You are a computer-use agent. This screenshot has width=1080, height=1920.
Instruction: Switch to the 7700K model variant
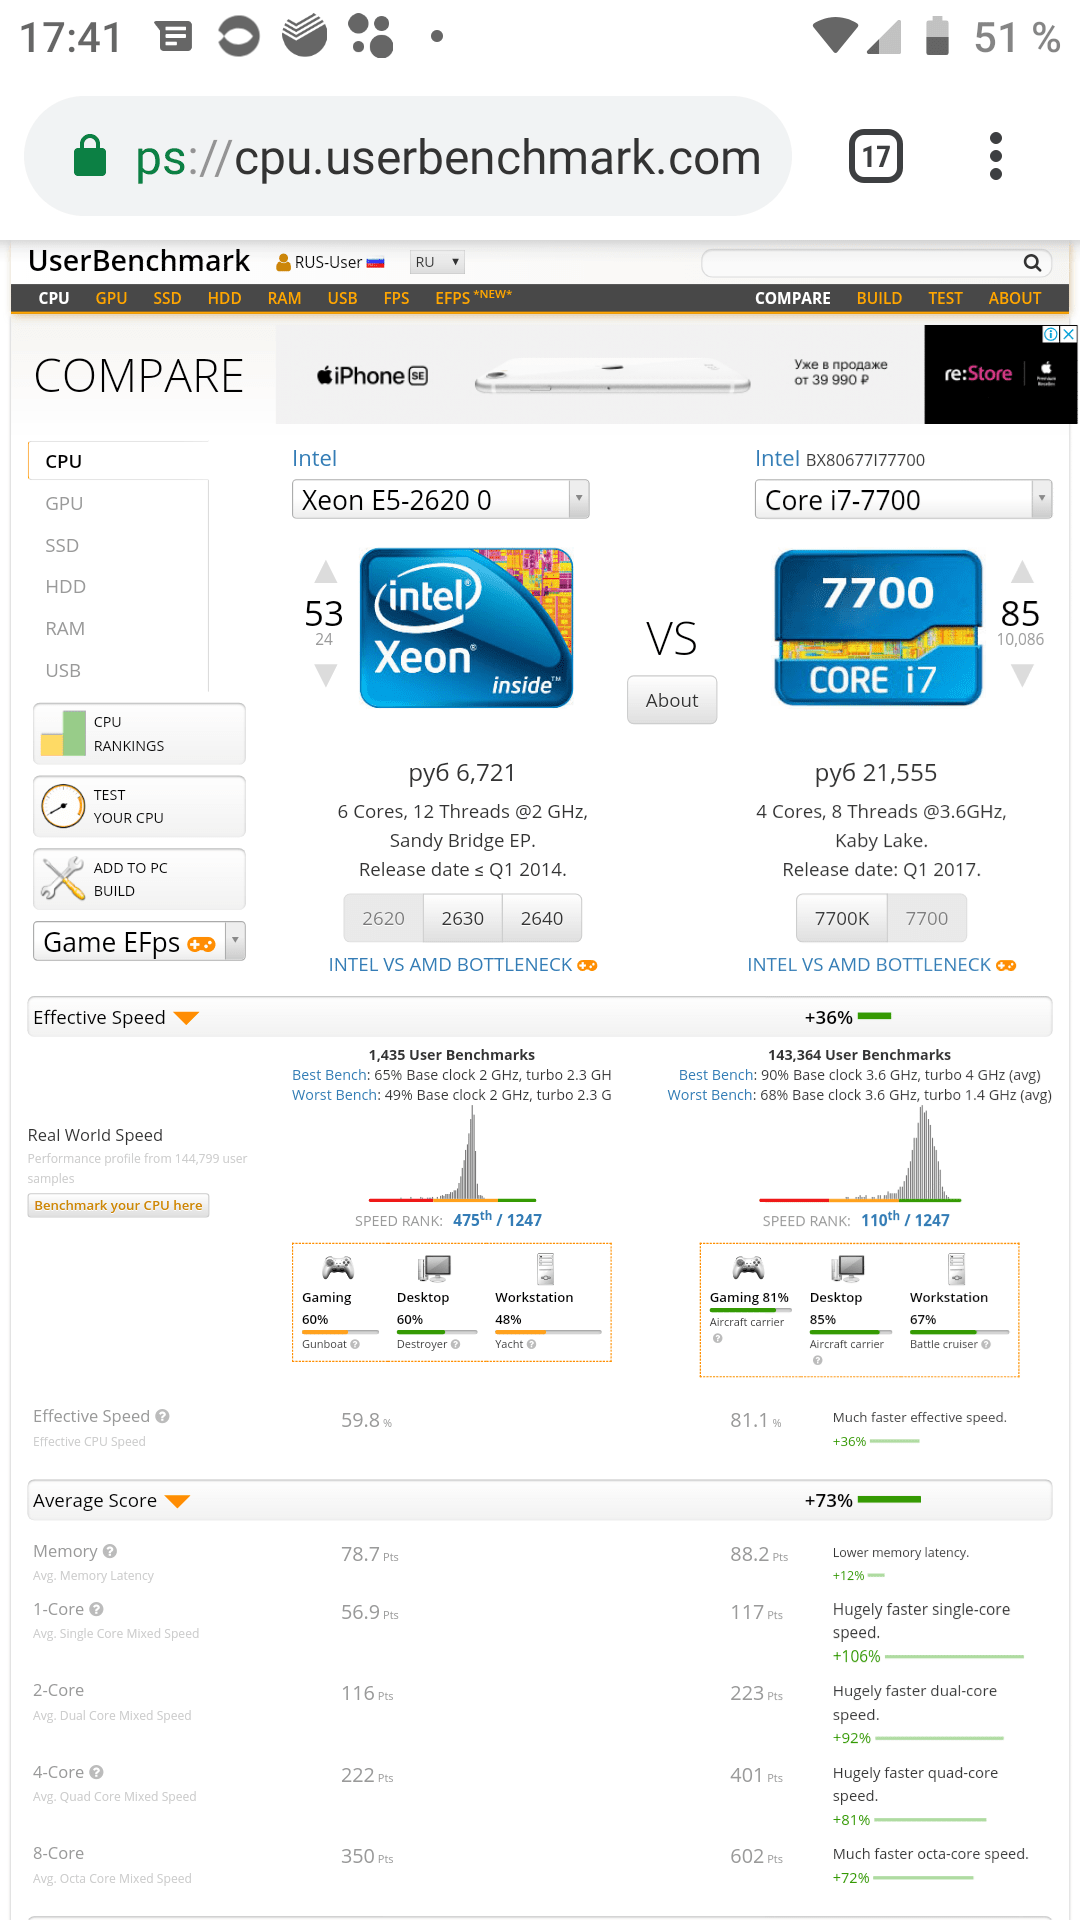pos(841,918)
